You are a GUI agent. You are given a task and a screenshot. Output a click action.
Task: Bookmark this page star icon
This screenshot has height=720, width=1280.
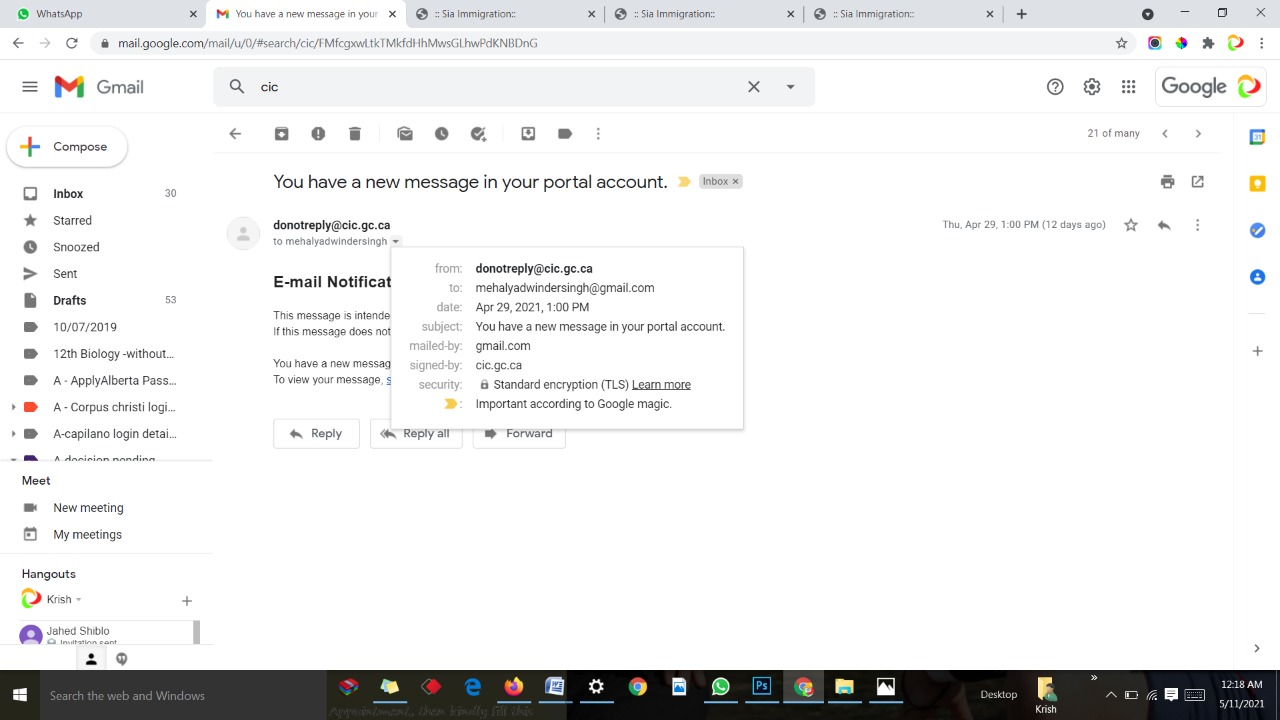click(1121, 43)
